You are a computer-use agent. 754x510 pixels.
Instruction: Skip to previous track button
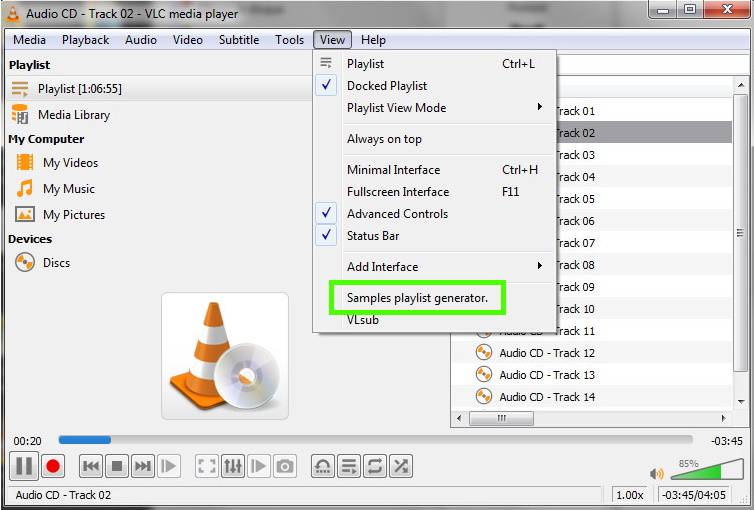[x=90, y=466]
